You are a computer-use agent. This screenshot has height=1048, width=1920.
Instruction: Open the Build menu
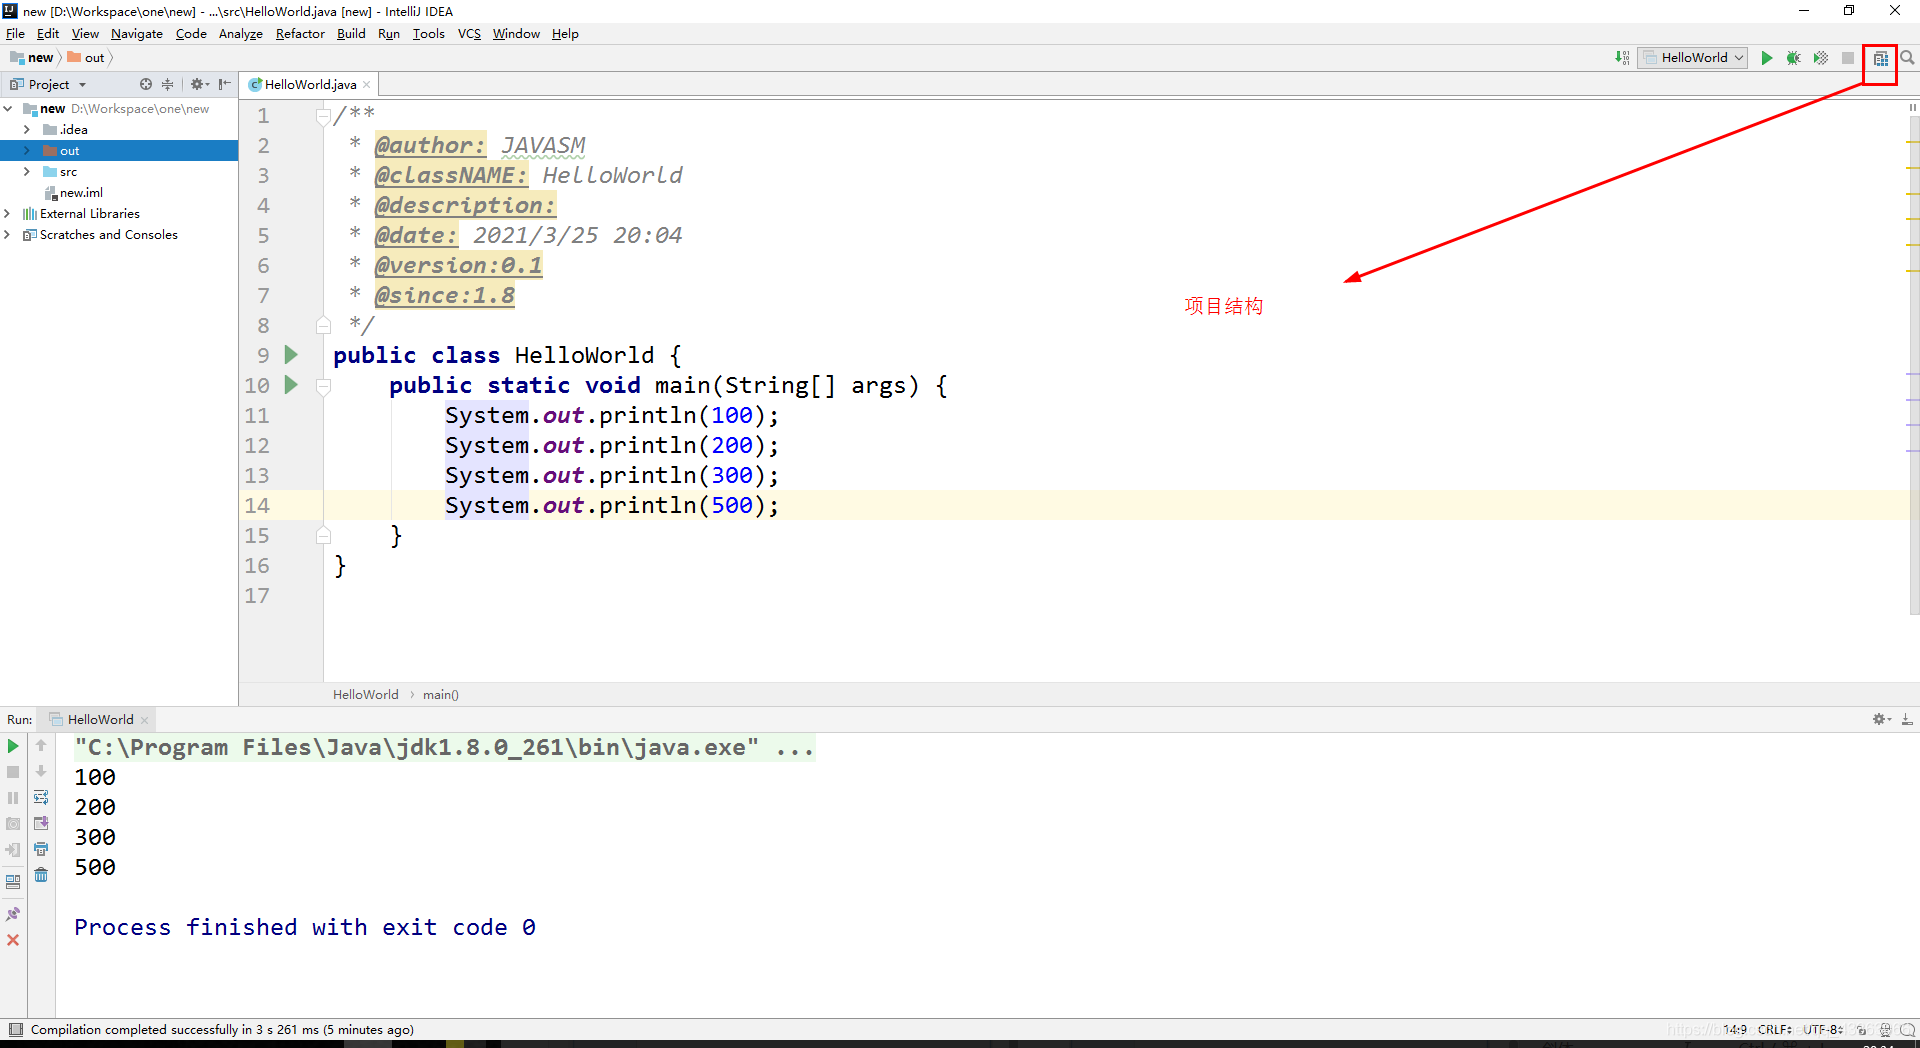tap(351, 33)
